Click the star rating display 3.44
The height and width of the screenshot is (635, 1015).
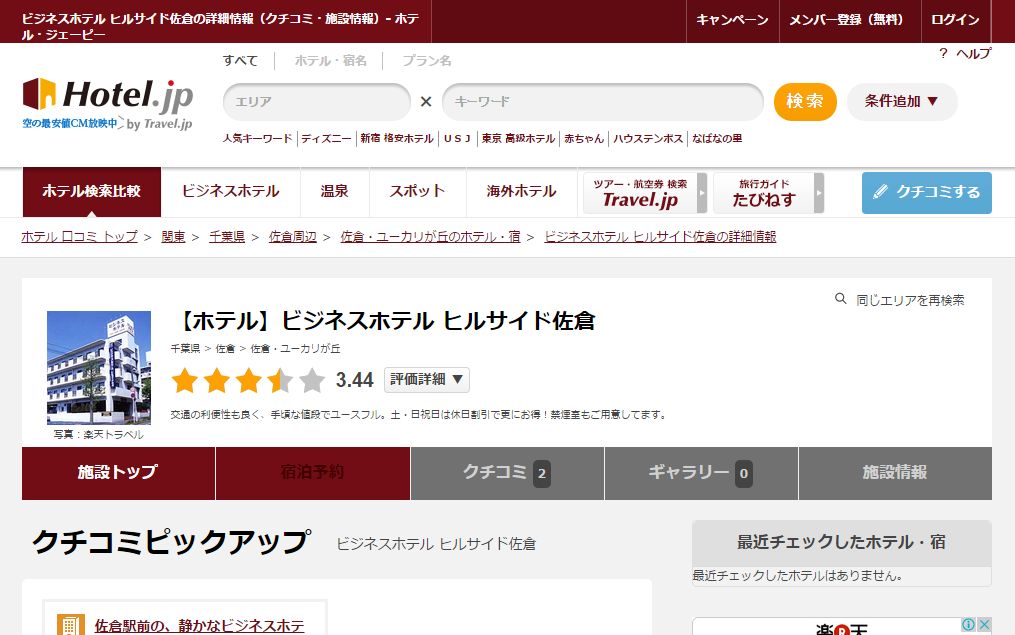pos(273,380)
